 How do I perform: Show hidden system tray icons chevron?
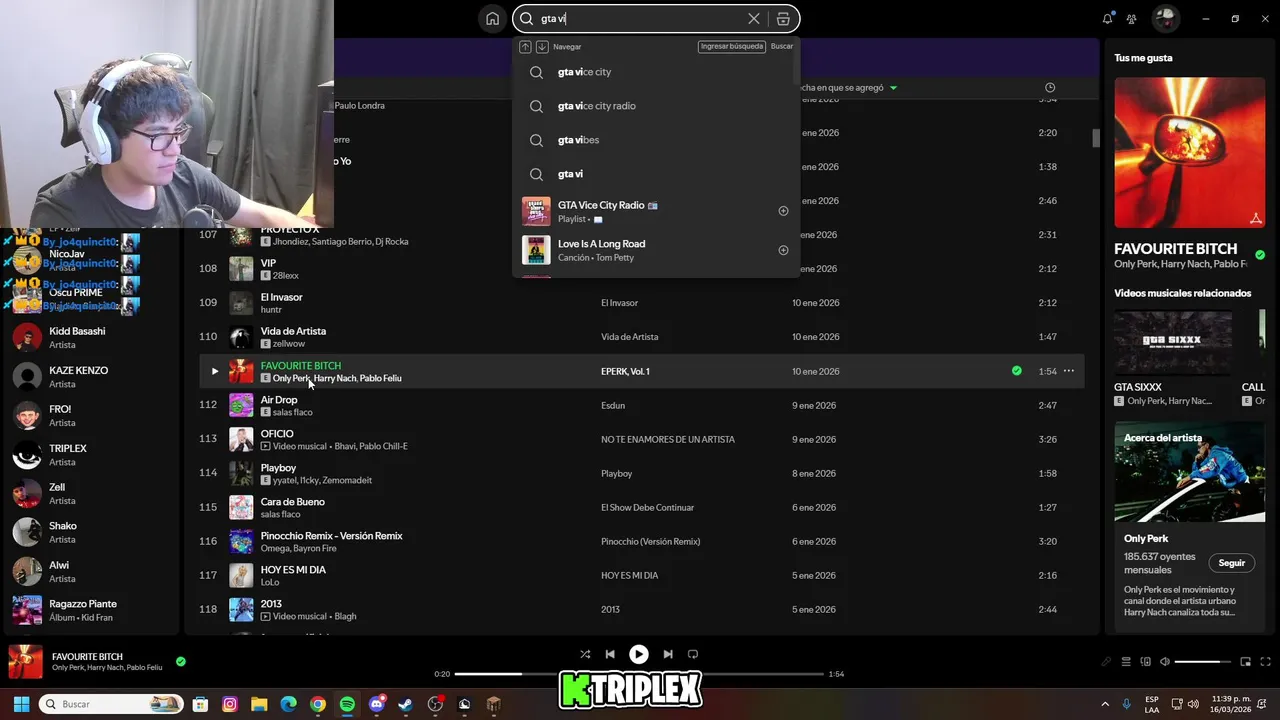pos(1105,704)
